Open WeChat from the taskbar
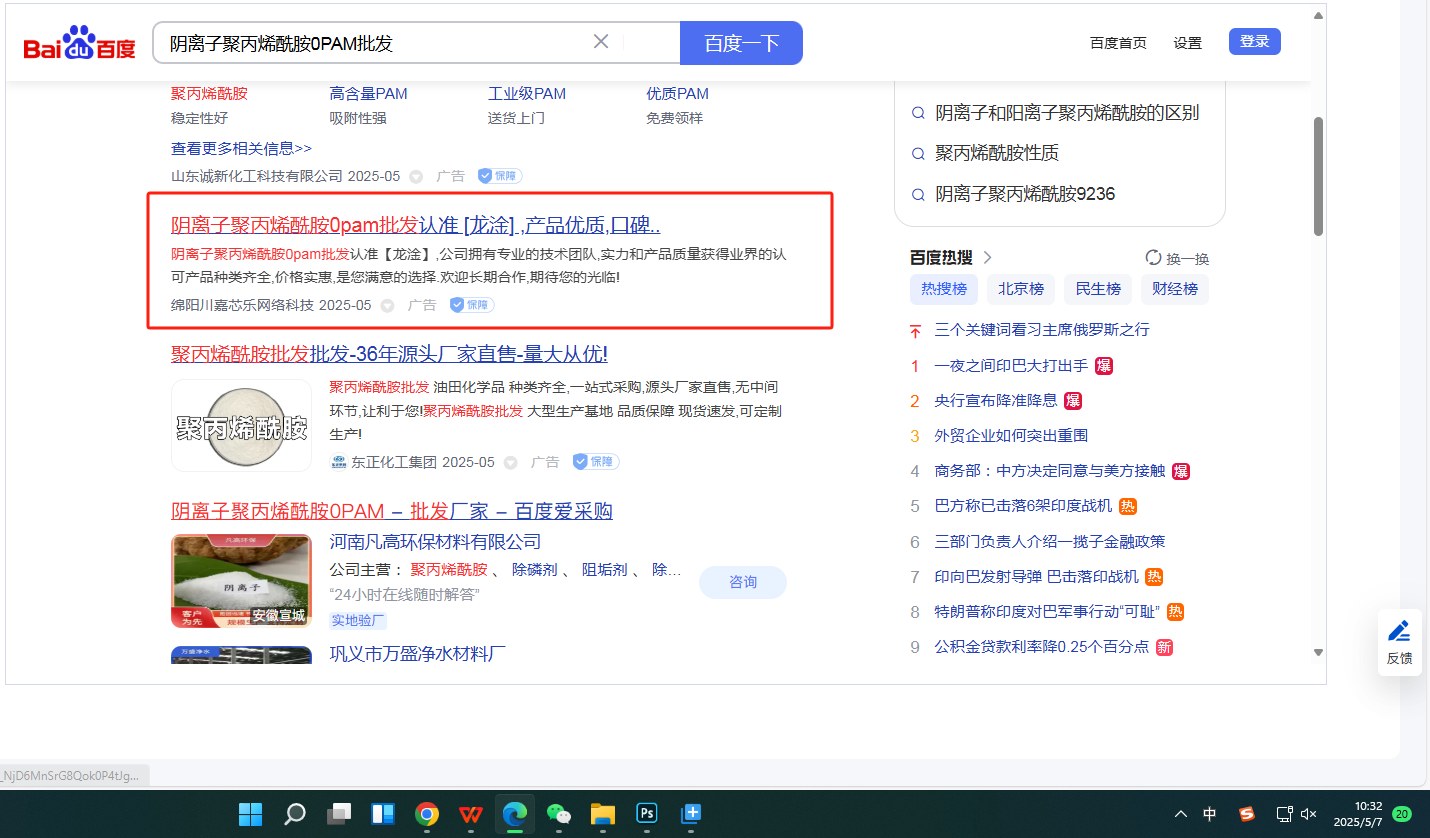 tap(558, 814)
